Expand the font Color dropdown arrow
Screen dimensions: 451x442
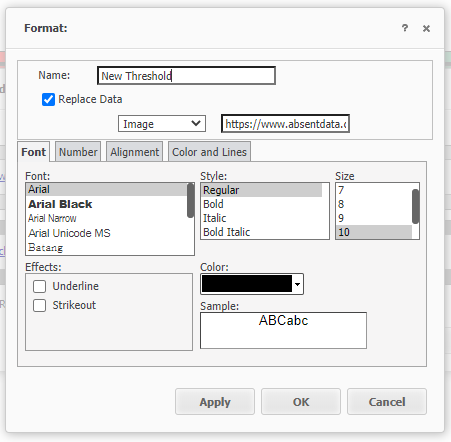coord(297,284)
